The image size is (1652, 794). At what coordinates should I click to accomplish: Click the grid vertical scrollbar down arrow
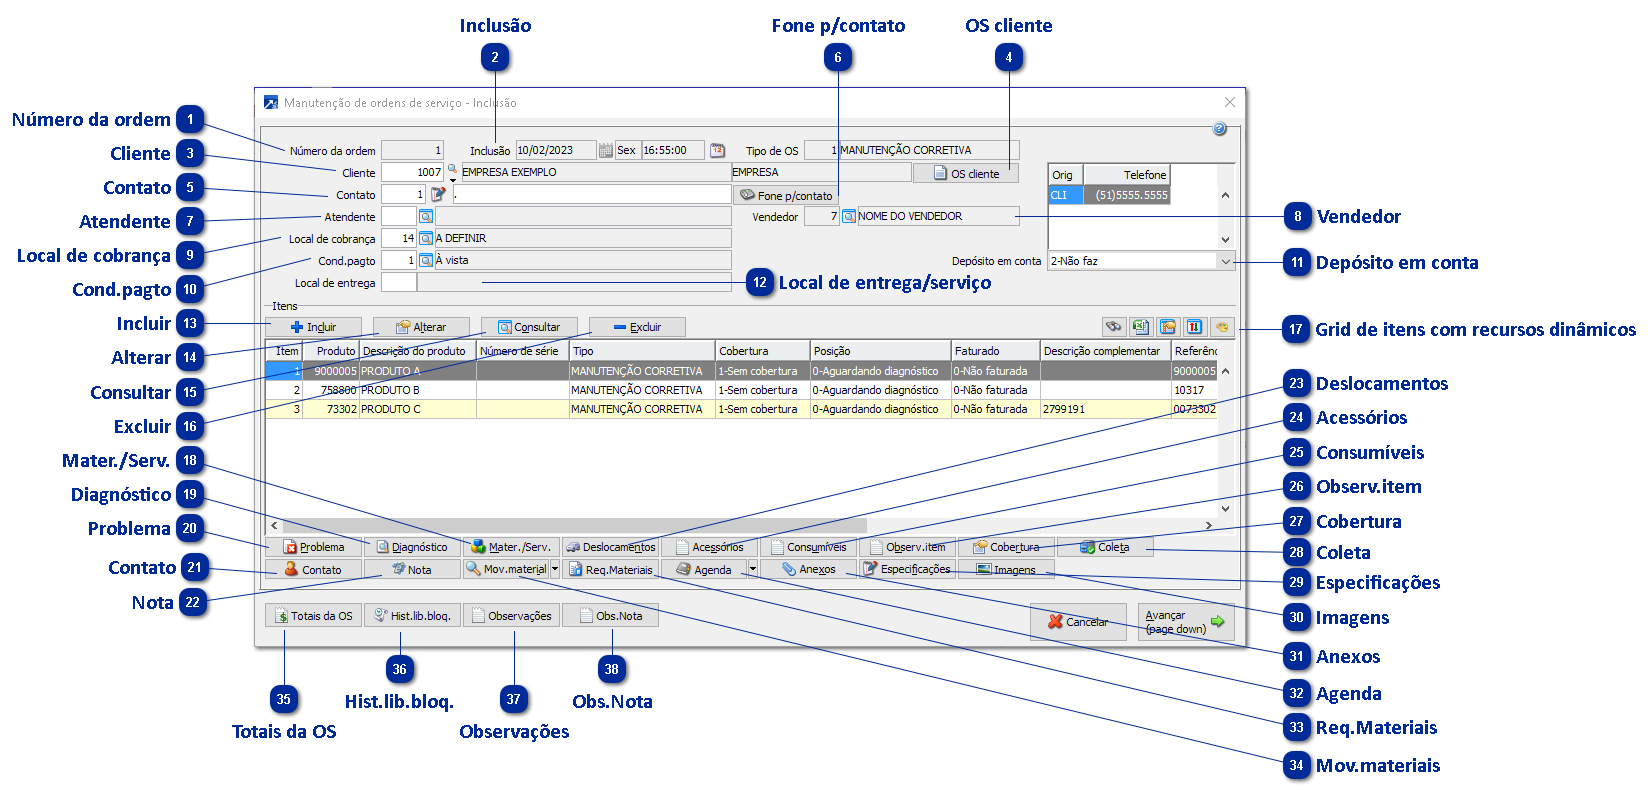(x=1226, y=509)
